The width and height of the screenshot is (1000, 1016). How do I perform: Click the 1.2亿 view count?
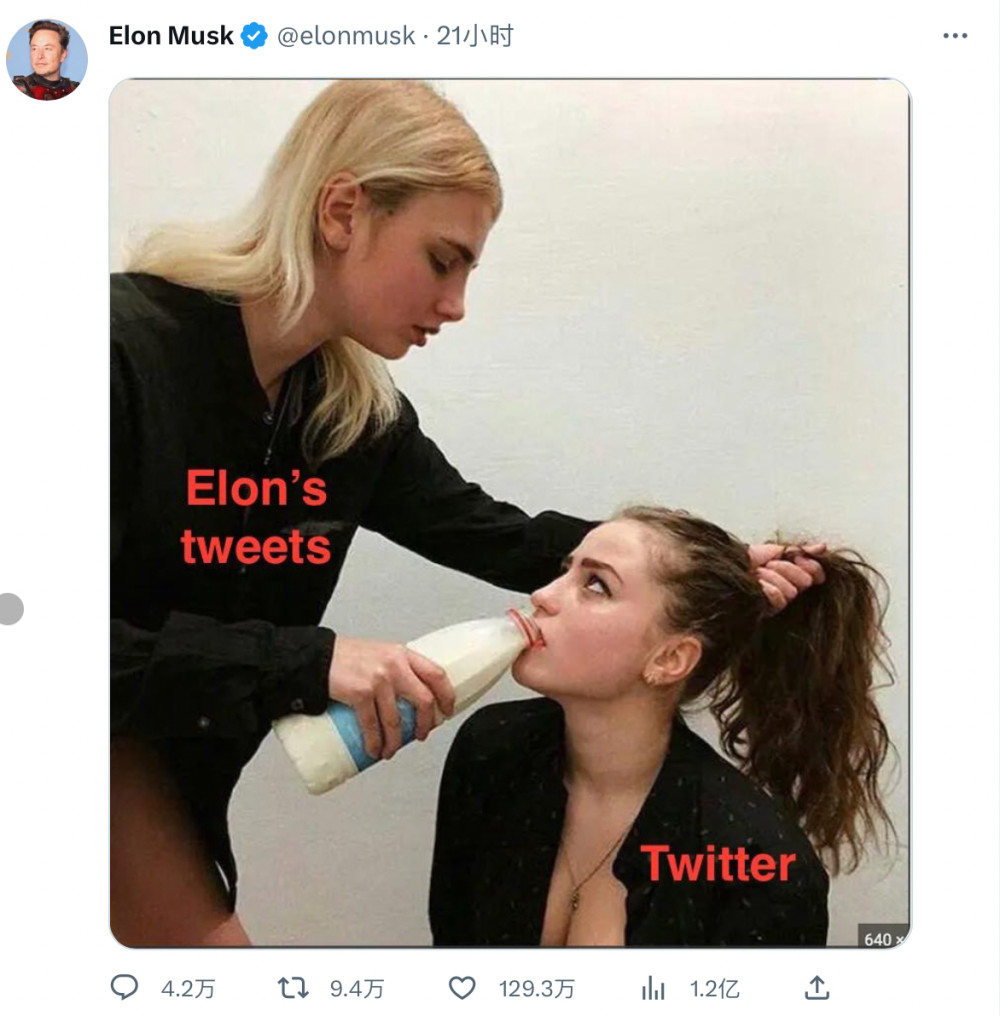pyautogui.click(x=714, y=989)
